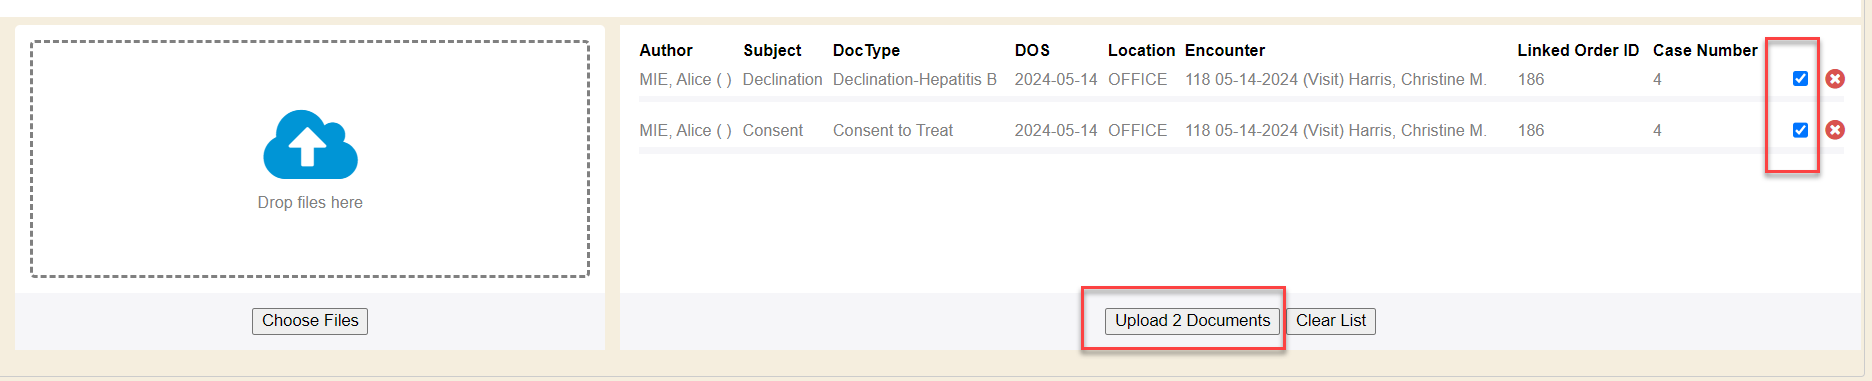Image resolution: width=1872 pixels, height=381 pixels.
Task: Click the blue cloud upload icon
Action: coord(310,145)
